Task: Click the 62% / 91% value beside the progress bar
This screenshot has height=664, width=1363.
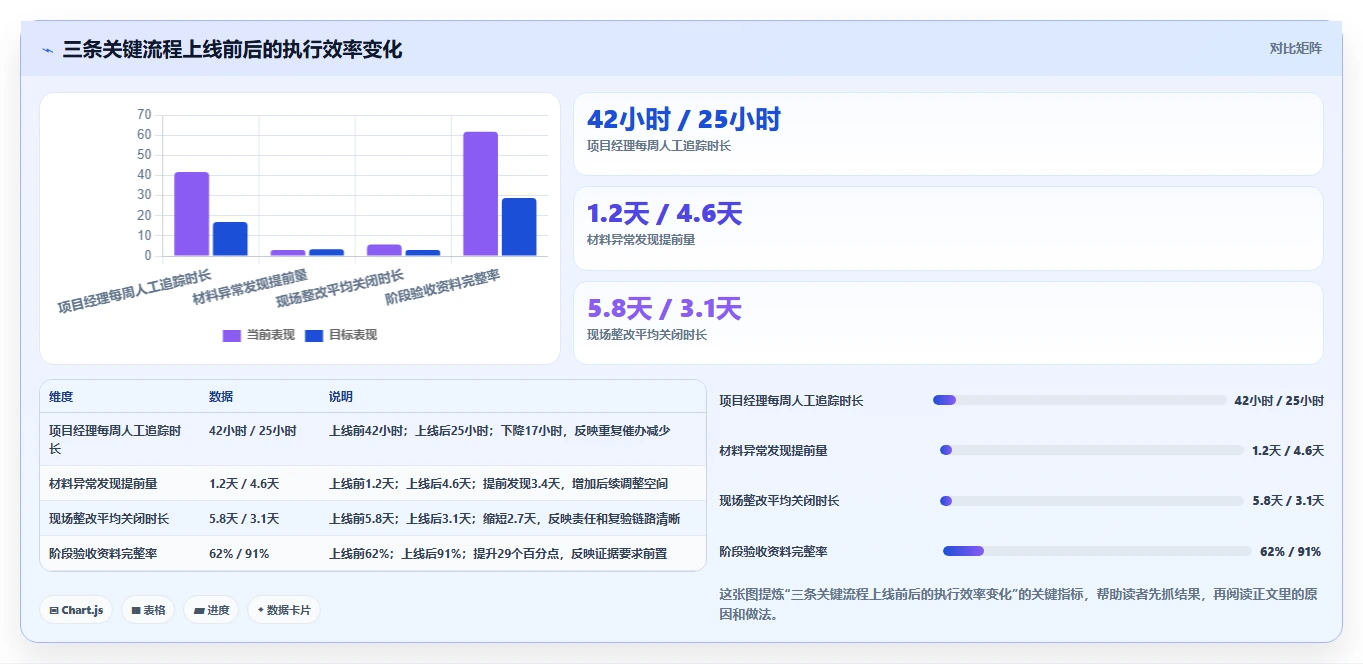Action: (1291, 552)
